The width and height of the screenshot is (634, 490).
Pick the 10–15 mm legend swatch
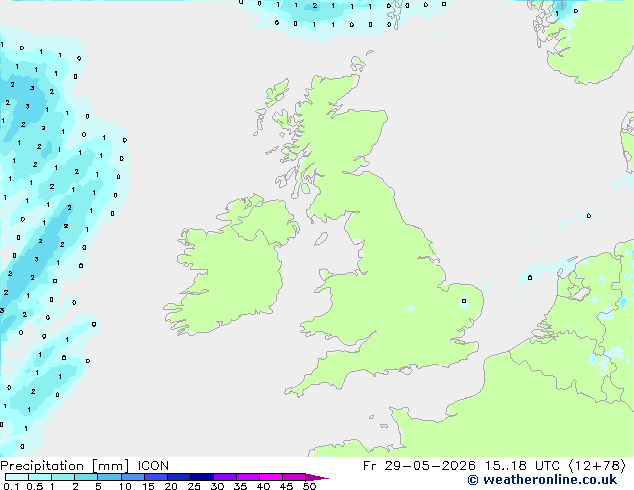(x=132, y=477)
